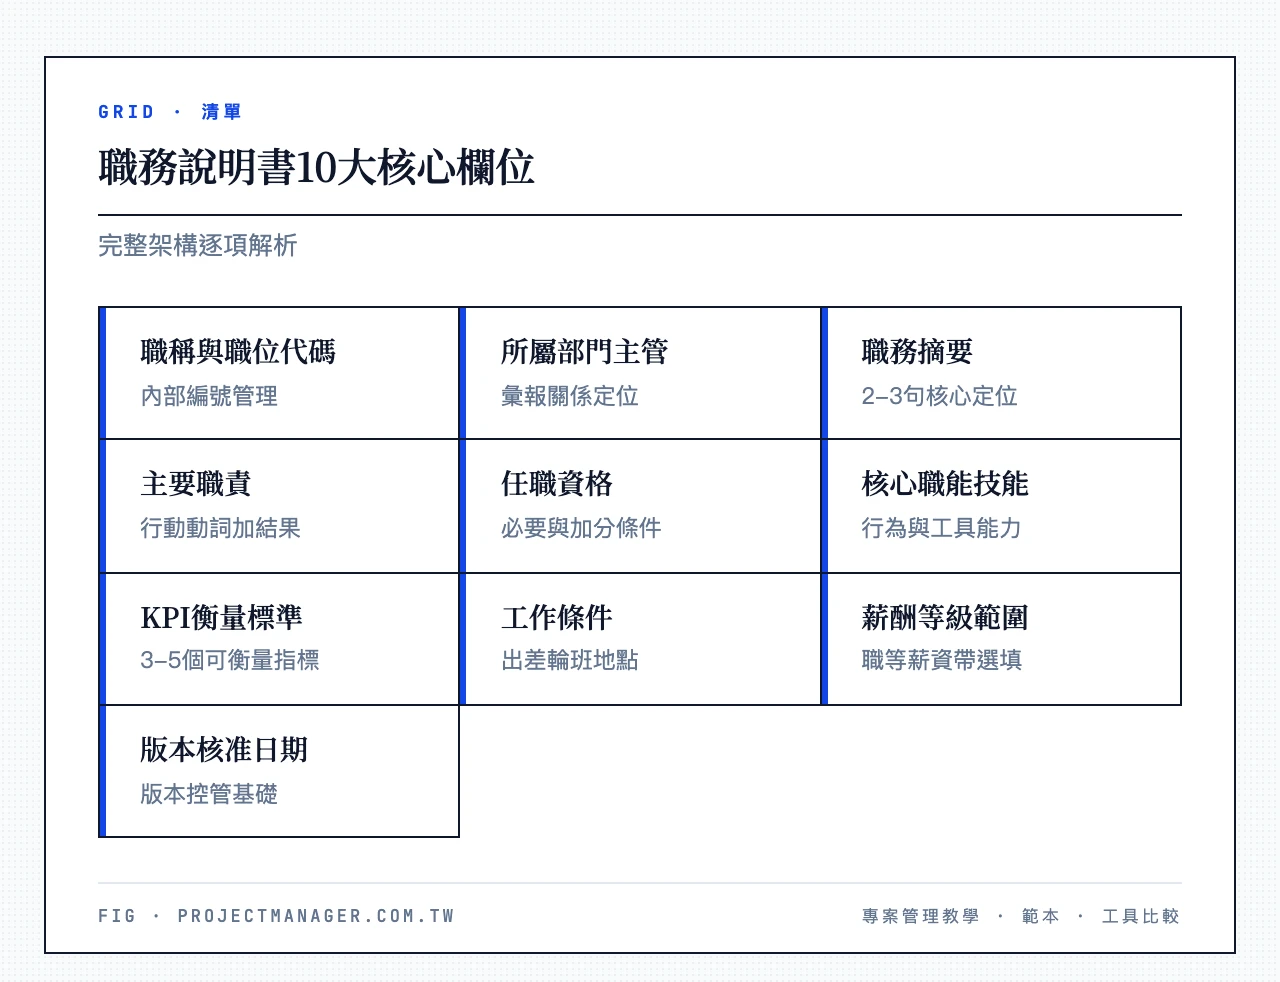The width and height of the screenshot is (1280, 982).
Task: Click the 必要與加分條件 description
Action: coord(582,528)
